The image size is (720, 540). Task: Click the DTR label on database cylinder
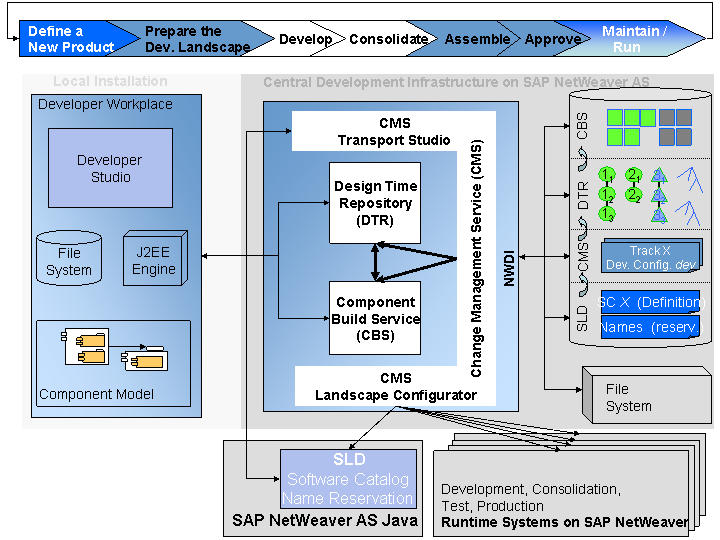click(583, 196)
